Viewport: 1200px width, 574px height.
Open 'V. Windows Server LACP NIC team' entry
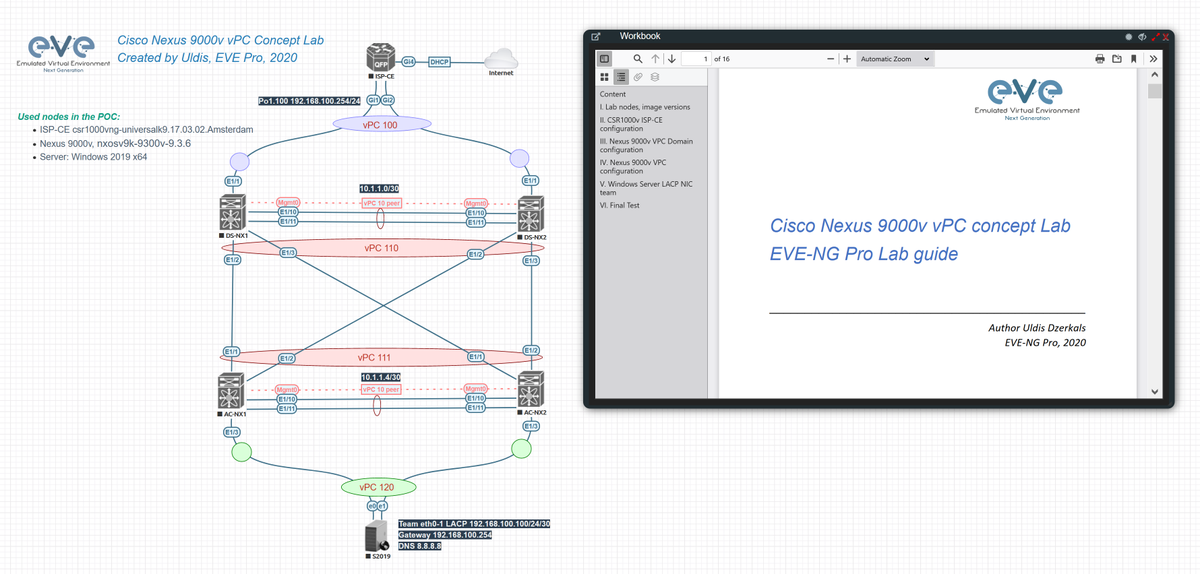(646, 189)
